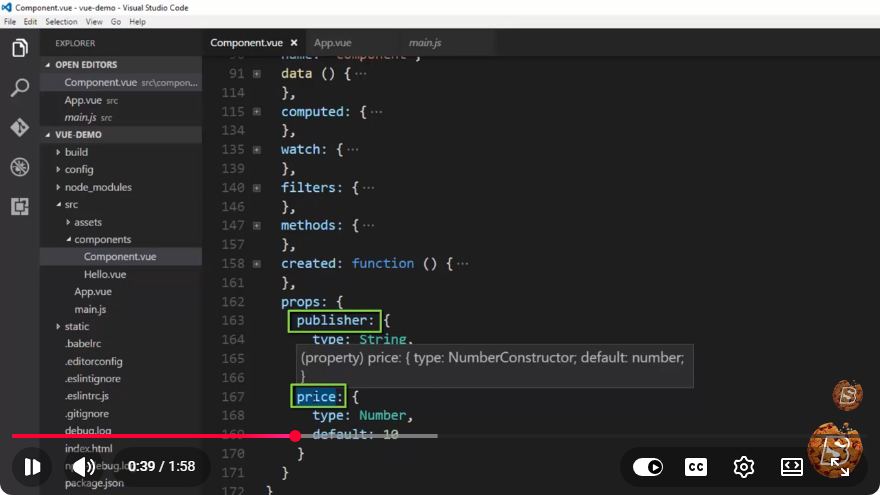Open the .editorconfig file
Viewport: 880px width, 495px height.
pyautogui.click(x=121, y=361)
